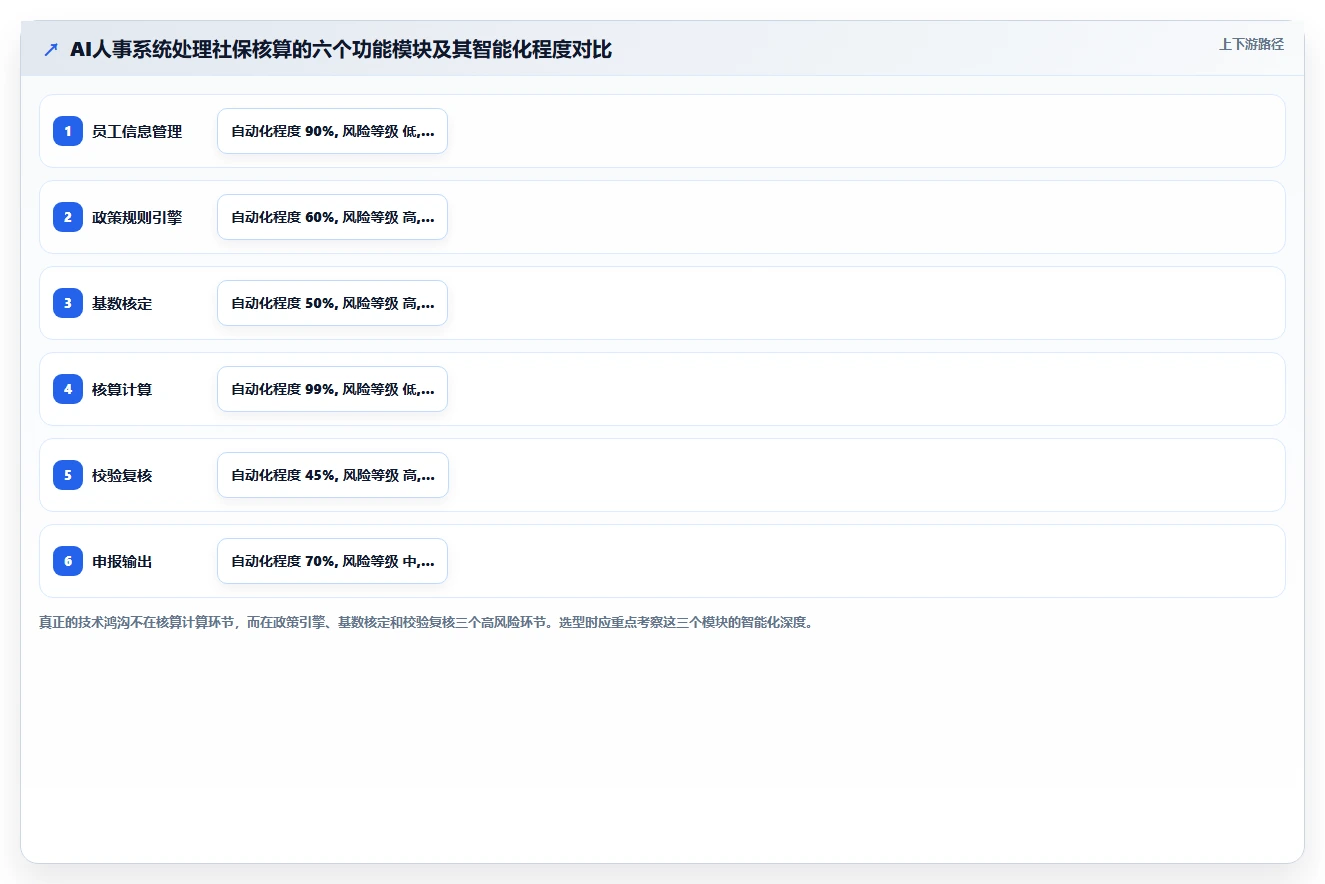Open the 上下游路径 label at top right
This screenshot has height=884, width=1325.
1251,44
